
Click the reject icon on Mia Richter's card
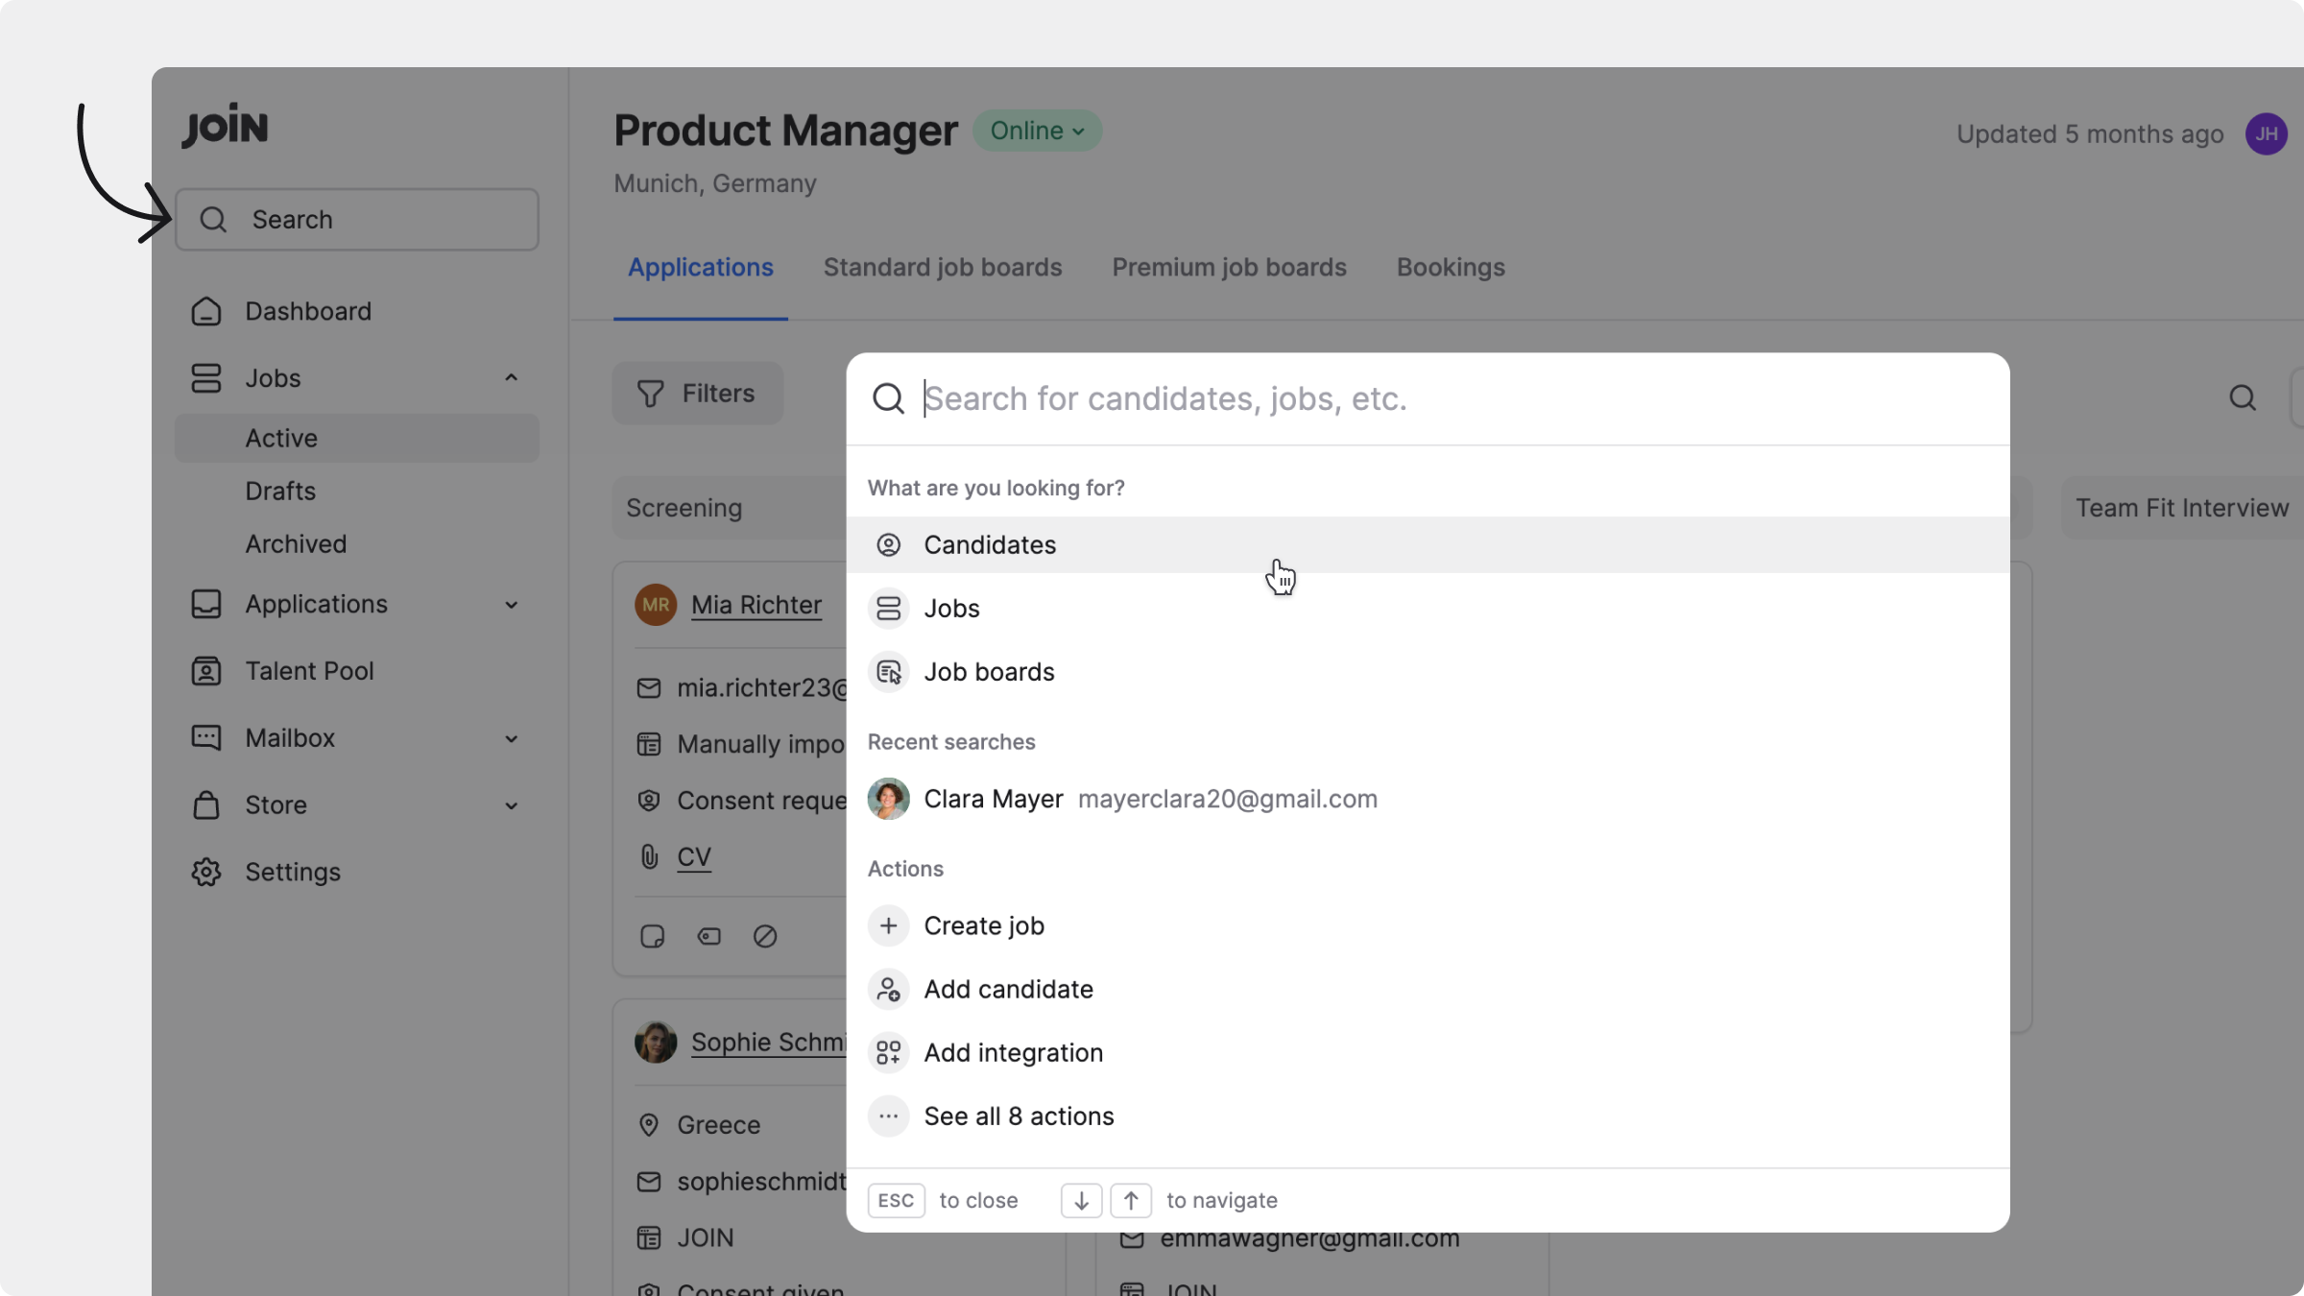[x=765, y=936]
